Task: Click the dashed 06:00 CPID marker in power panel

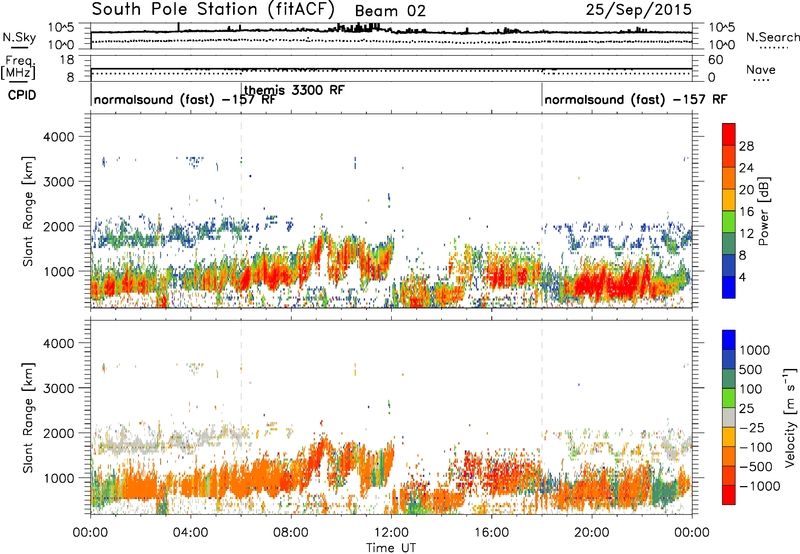Action: tap(241, 211)
